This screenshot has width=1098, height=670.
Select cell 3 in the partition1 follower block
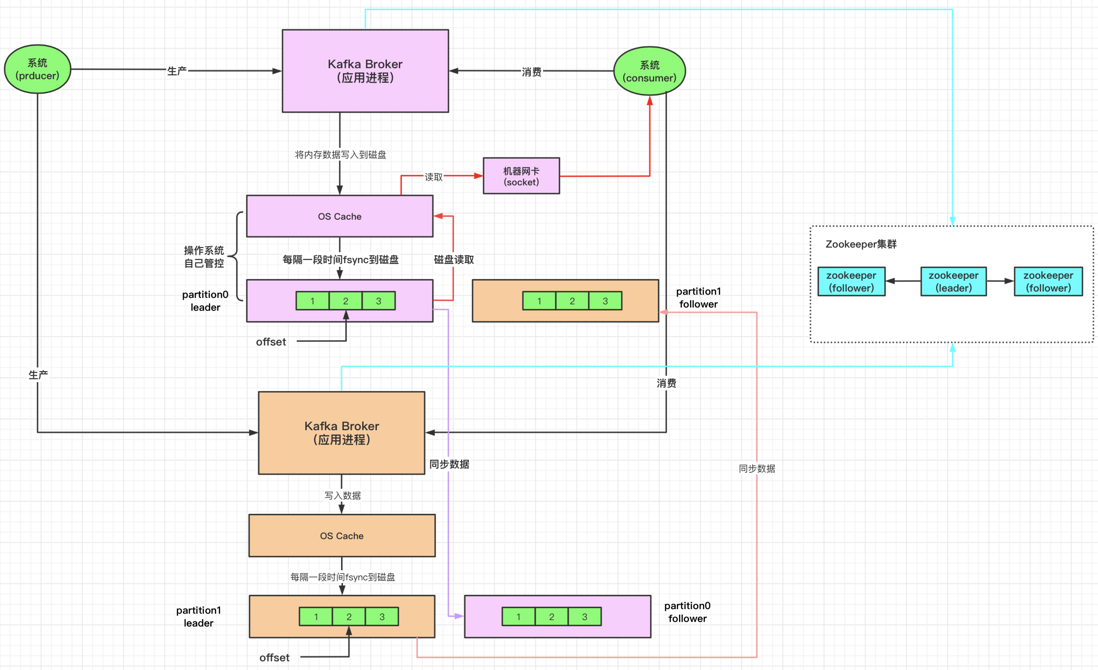click(x=606, y=301)
